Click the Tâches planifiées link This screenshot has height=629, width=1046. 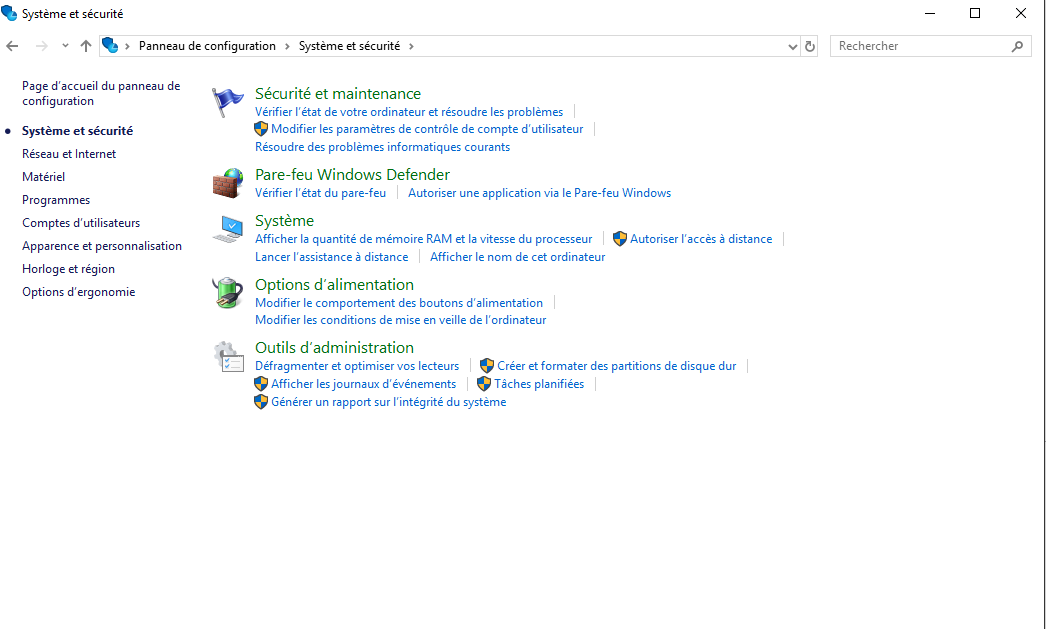[x=539, y=384]
